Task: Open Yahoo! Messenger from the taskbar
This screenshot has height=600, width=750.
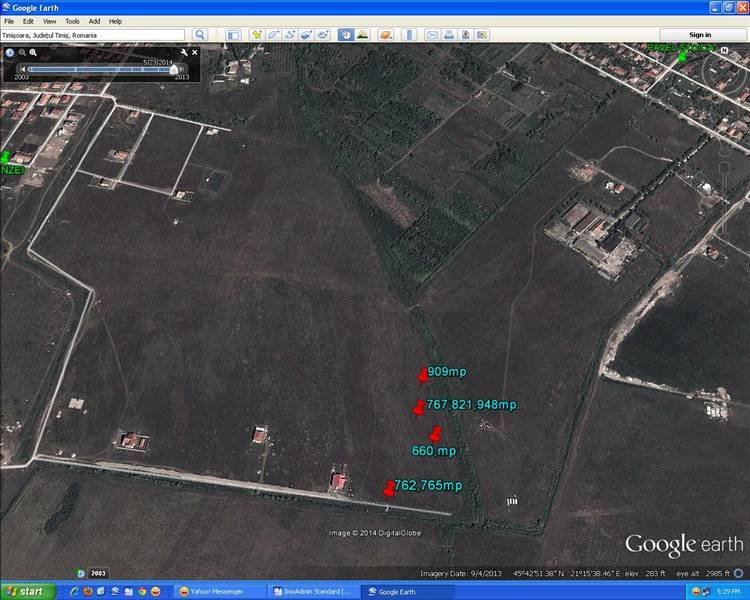Action: click(x=216, y=591)
